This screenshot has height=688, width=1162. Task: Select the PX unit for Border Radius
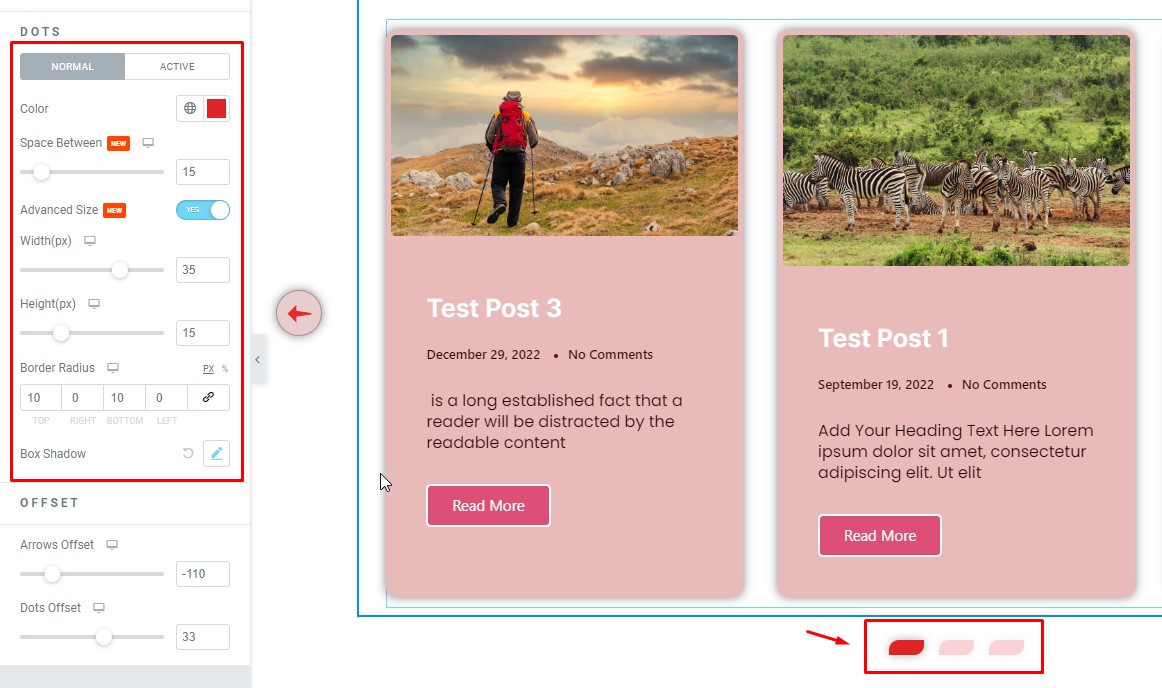[208, 368]
